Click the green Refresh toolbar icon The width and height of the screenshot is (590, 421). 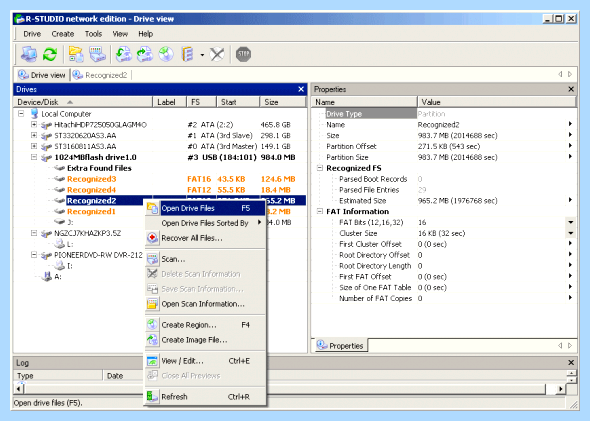point(50,54)
